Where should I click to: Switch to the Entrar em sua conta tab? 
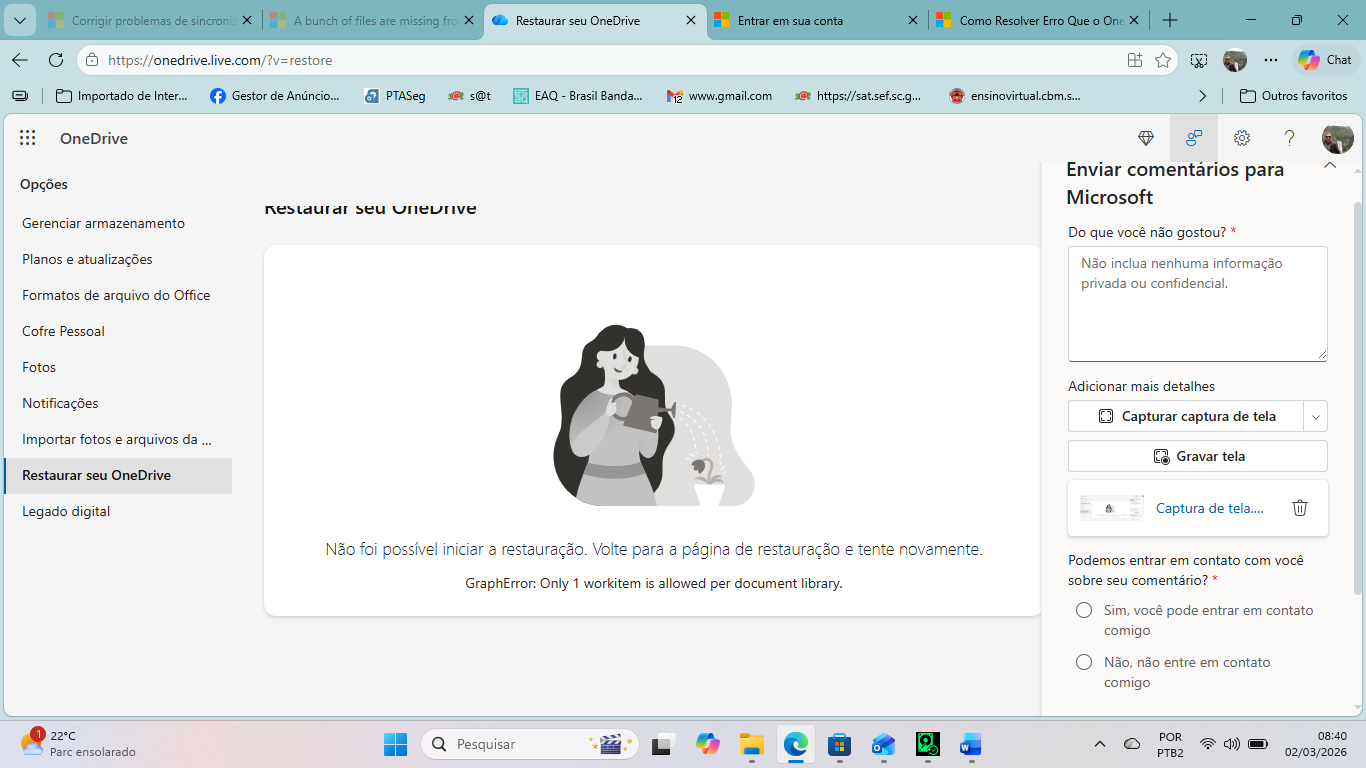[817, 20]
